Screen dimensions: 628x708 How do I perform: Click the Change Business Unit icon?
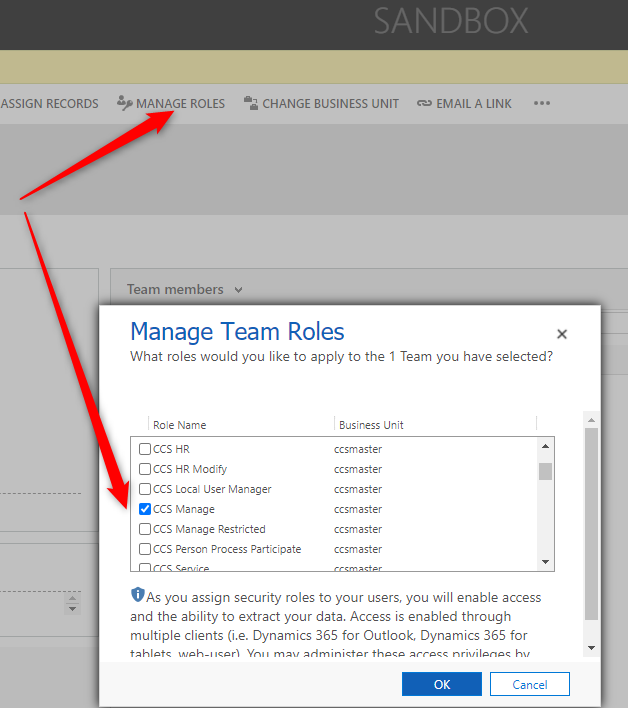pos(250,103)
